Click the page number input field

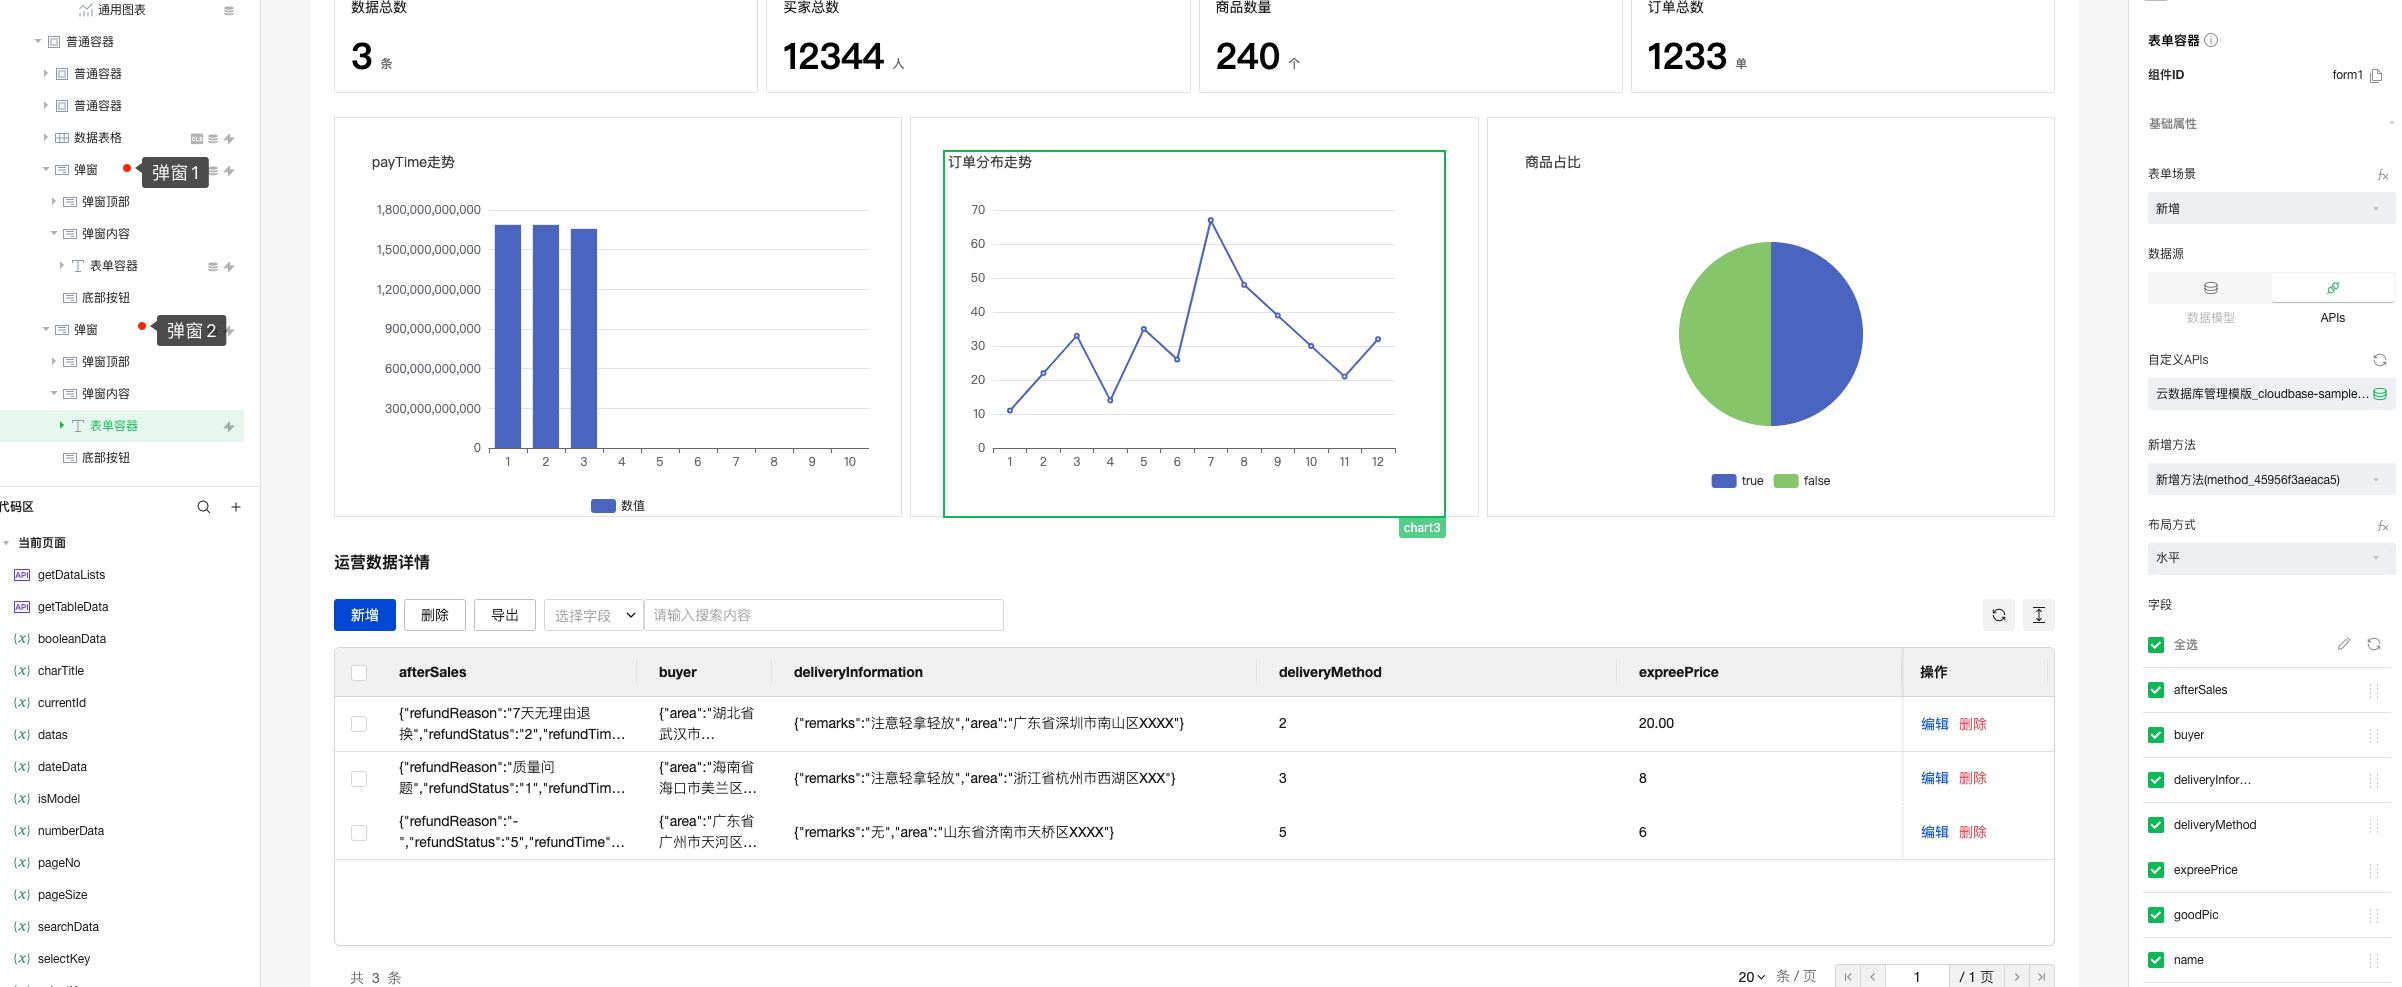pyautogui.click(x=1917, y=977)
